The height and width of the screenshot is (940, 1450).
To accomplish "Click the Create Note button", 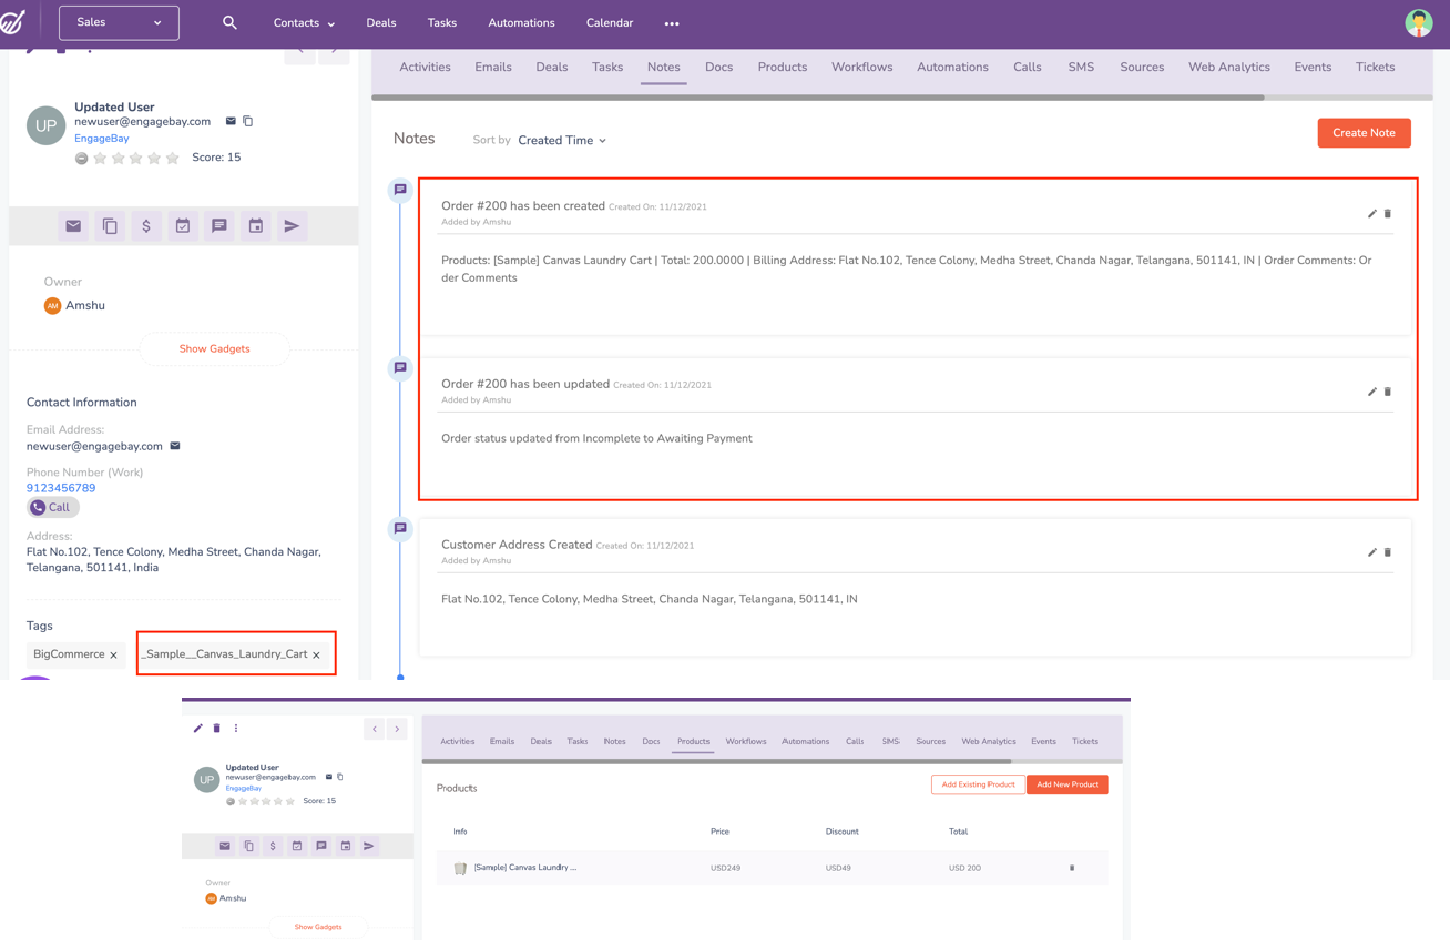I will click(1364, 133).
